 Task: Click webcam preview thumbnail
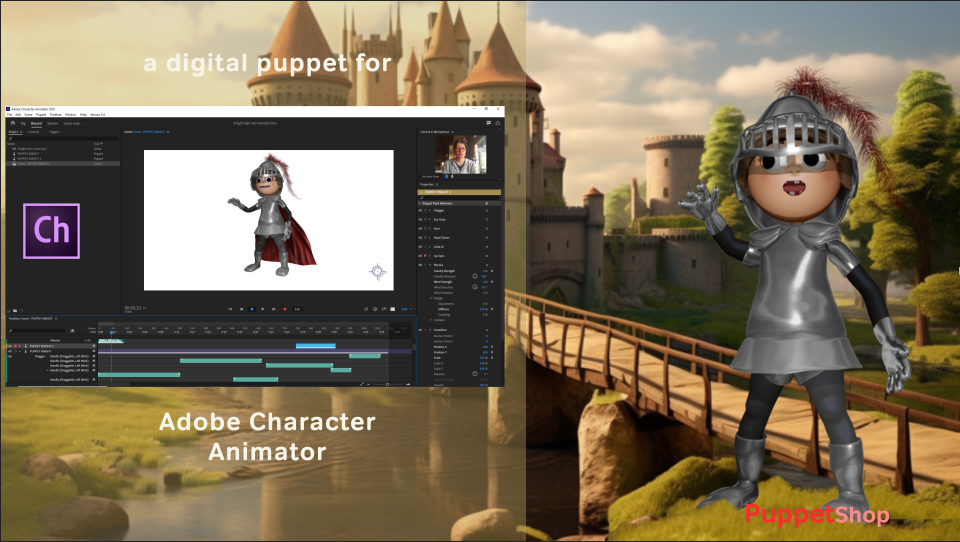tap(461, 154)
